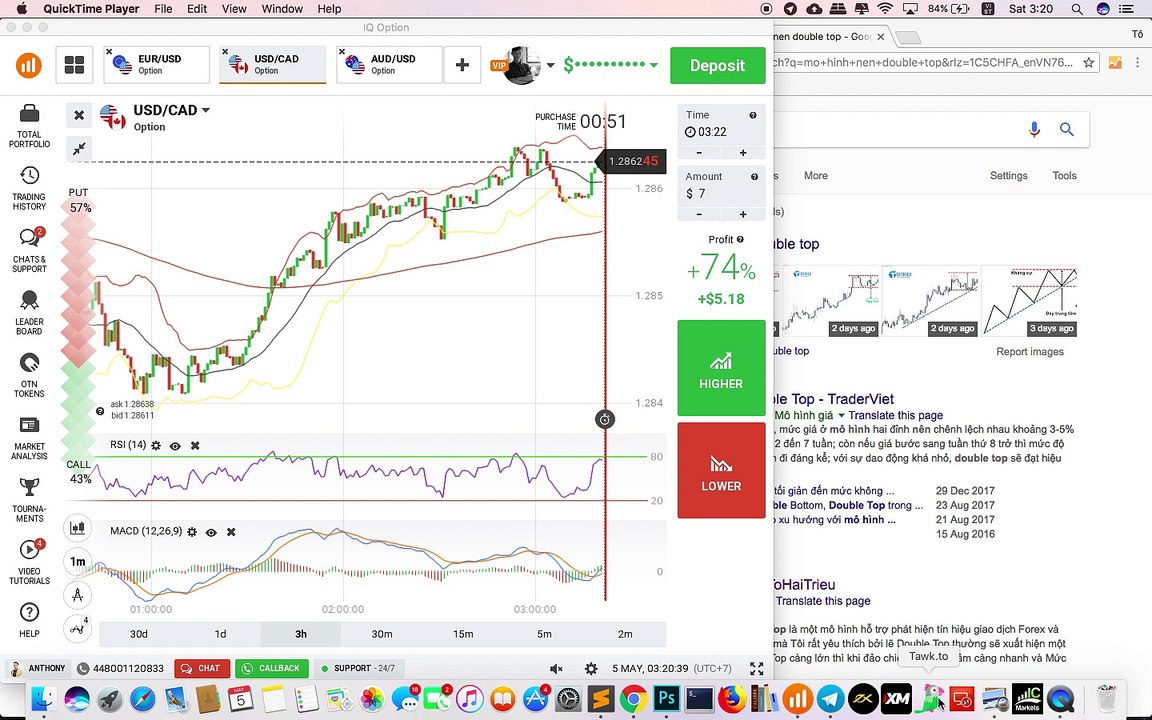Switch to the EUR/USD asset tab

(x=156, y=65)
